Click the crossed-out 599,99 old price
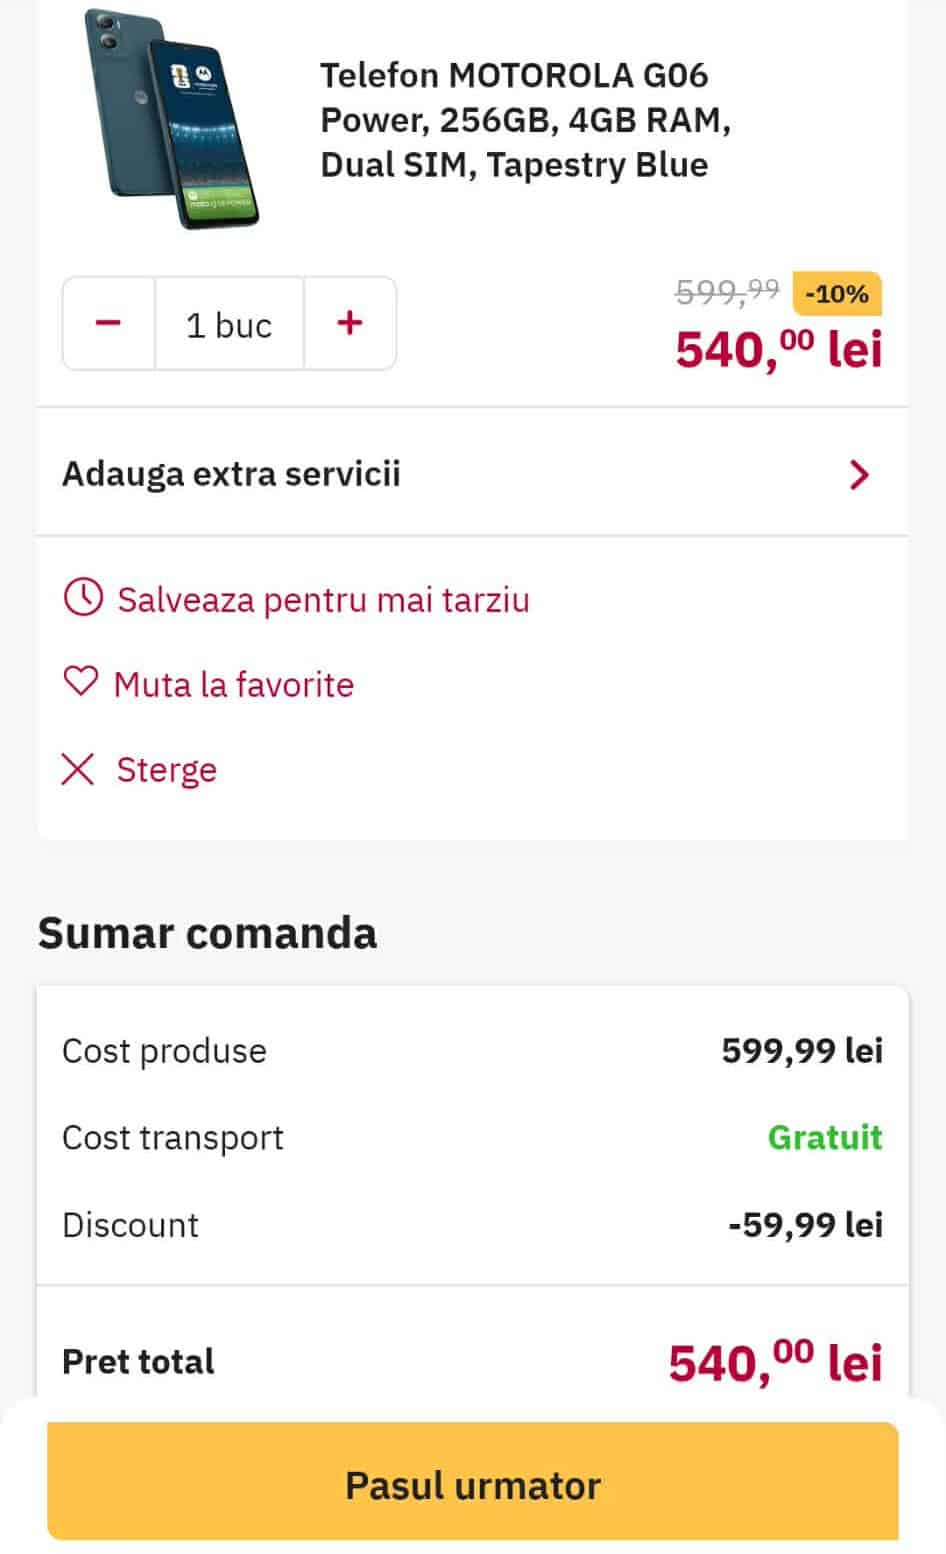The height and width of the screenshot is (1554, 946). tap(727, 291)
